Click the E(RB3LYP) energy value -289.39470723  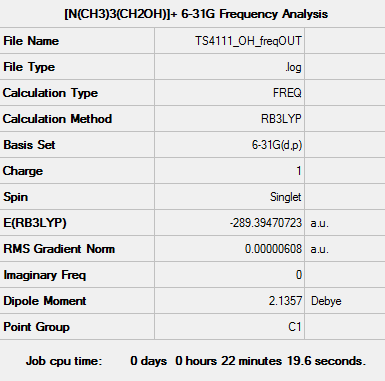coord(266,223)
